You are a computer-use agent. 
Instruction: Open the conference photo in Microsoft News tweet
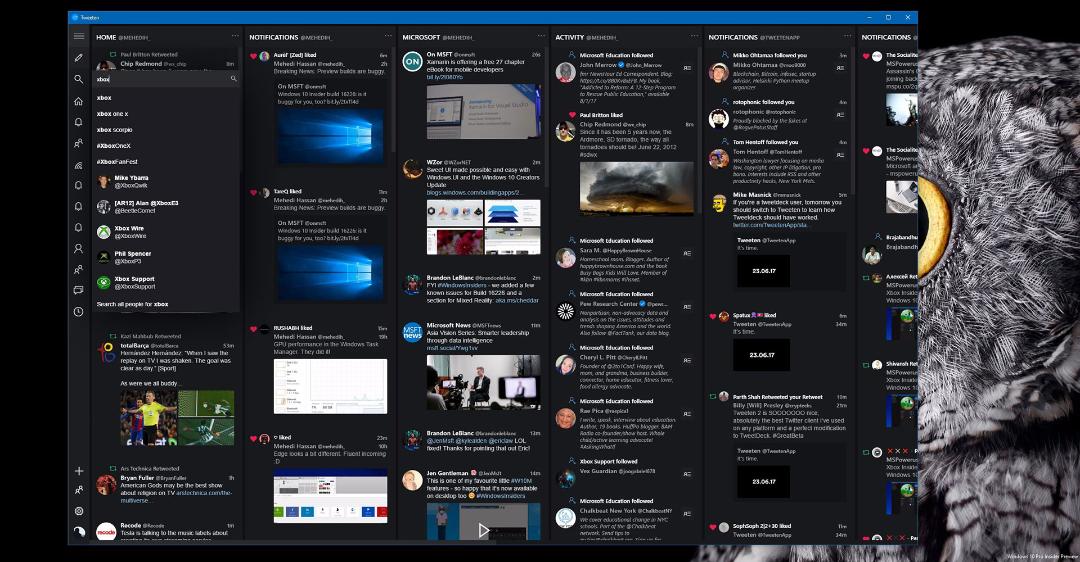click(x=484, y=382)
